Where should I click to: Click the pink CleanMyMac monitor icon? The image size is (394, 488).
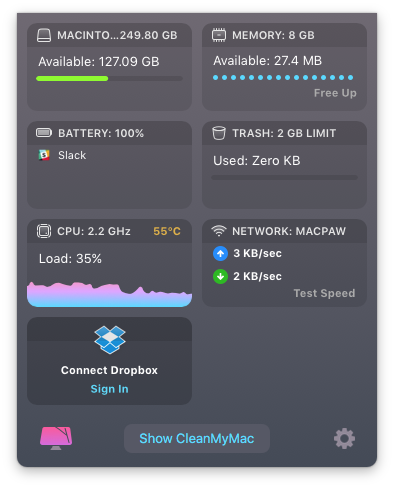click(56, 438)
